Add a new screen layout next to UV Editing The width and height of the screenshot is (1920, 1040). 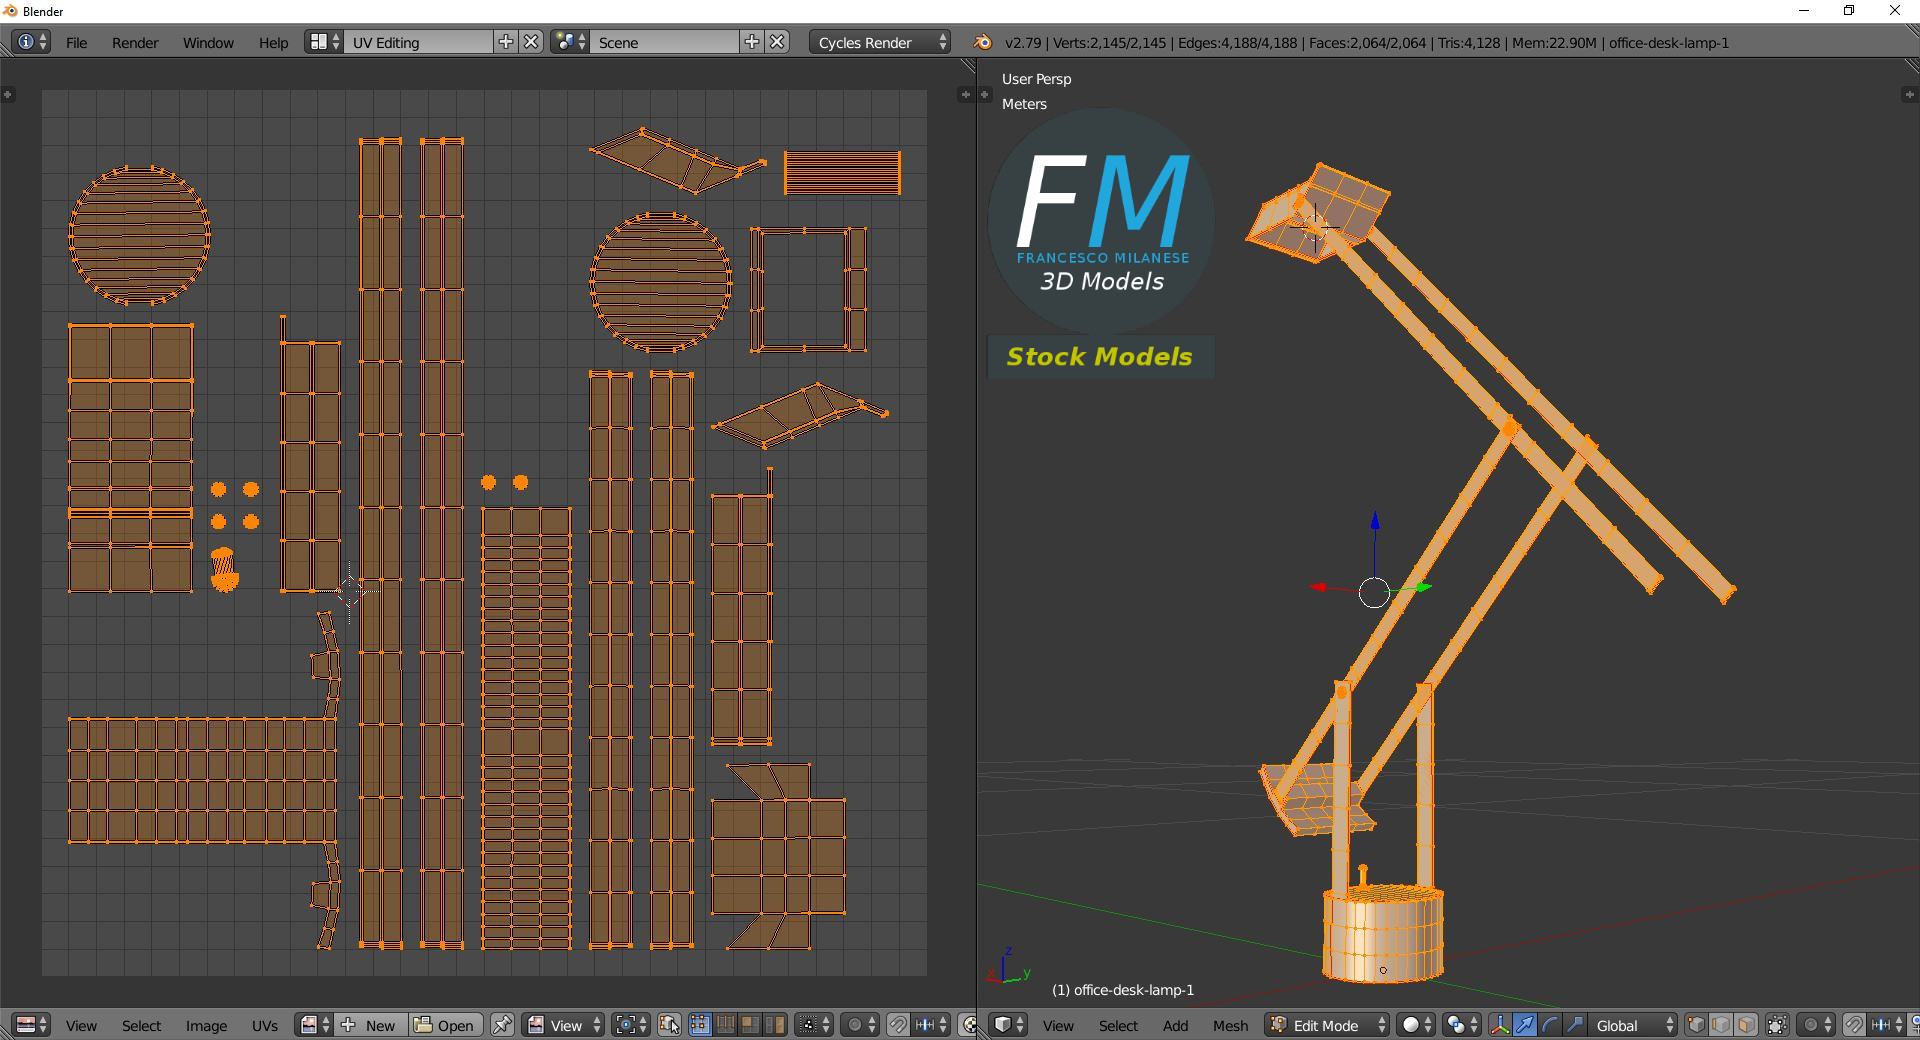pos(506,42)
